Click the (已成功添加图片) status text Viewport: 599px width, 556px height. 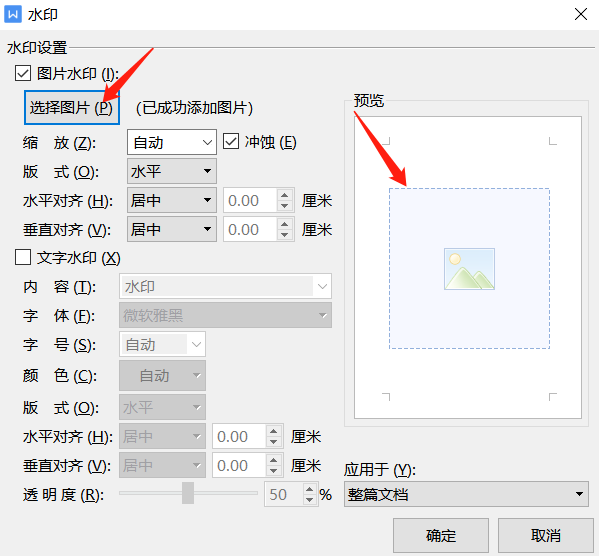pos(194,108)
